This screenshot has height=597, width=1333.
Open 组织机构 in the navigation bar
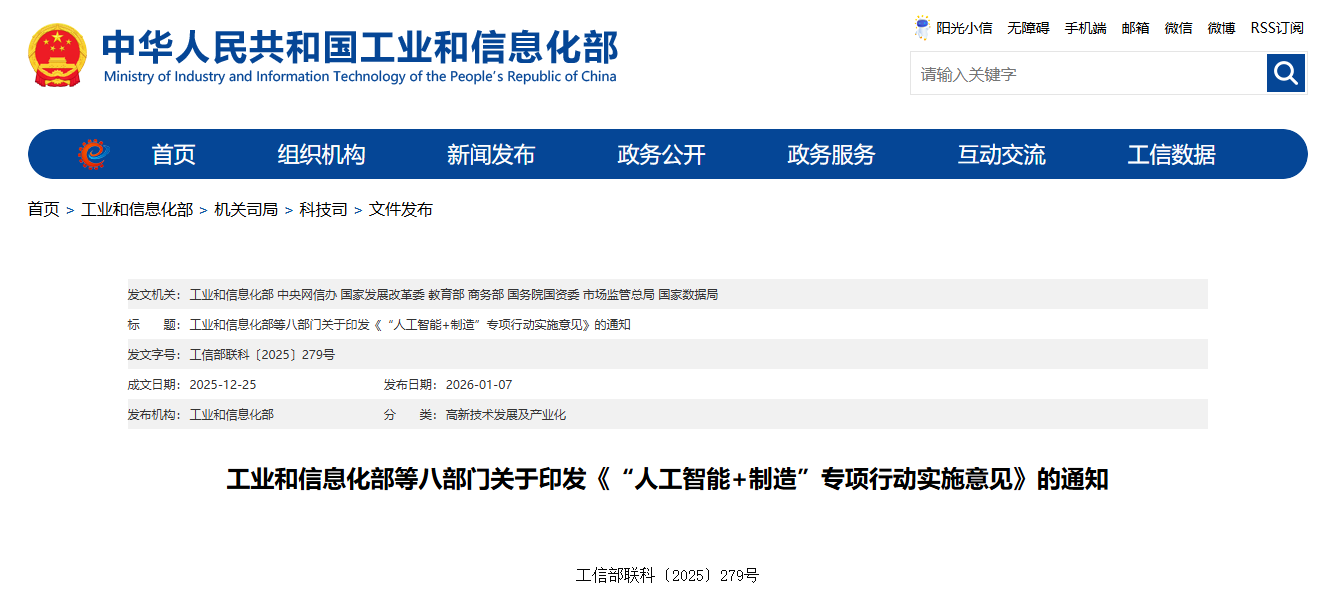[320, 154]
